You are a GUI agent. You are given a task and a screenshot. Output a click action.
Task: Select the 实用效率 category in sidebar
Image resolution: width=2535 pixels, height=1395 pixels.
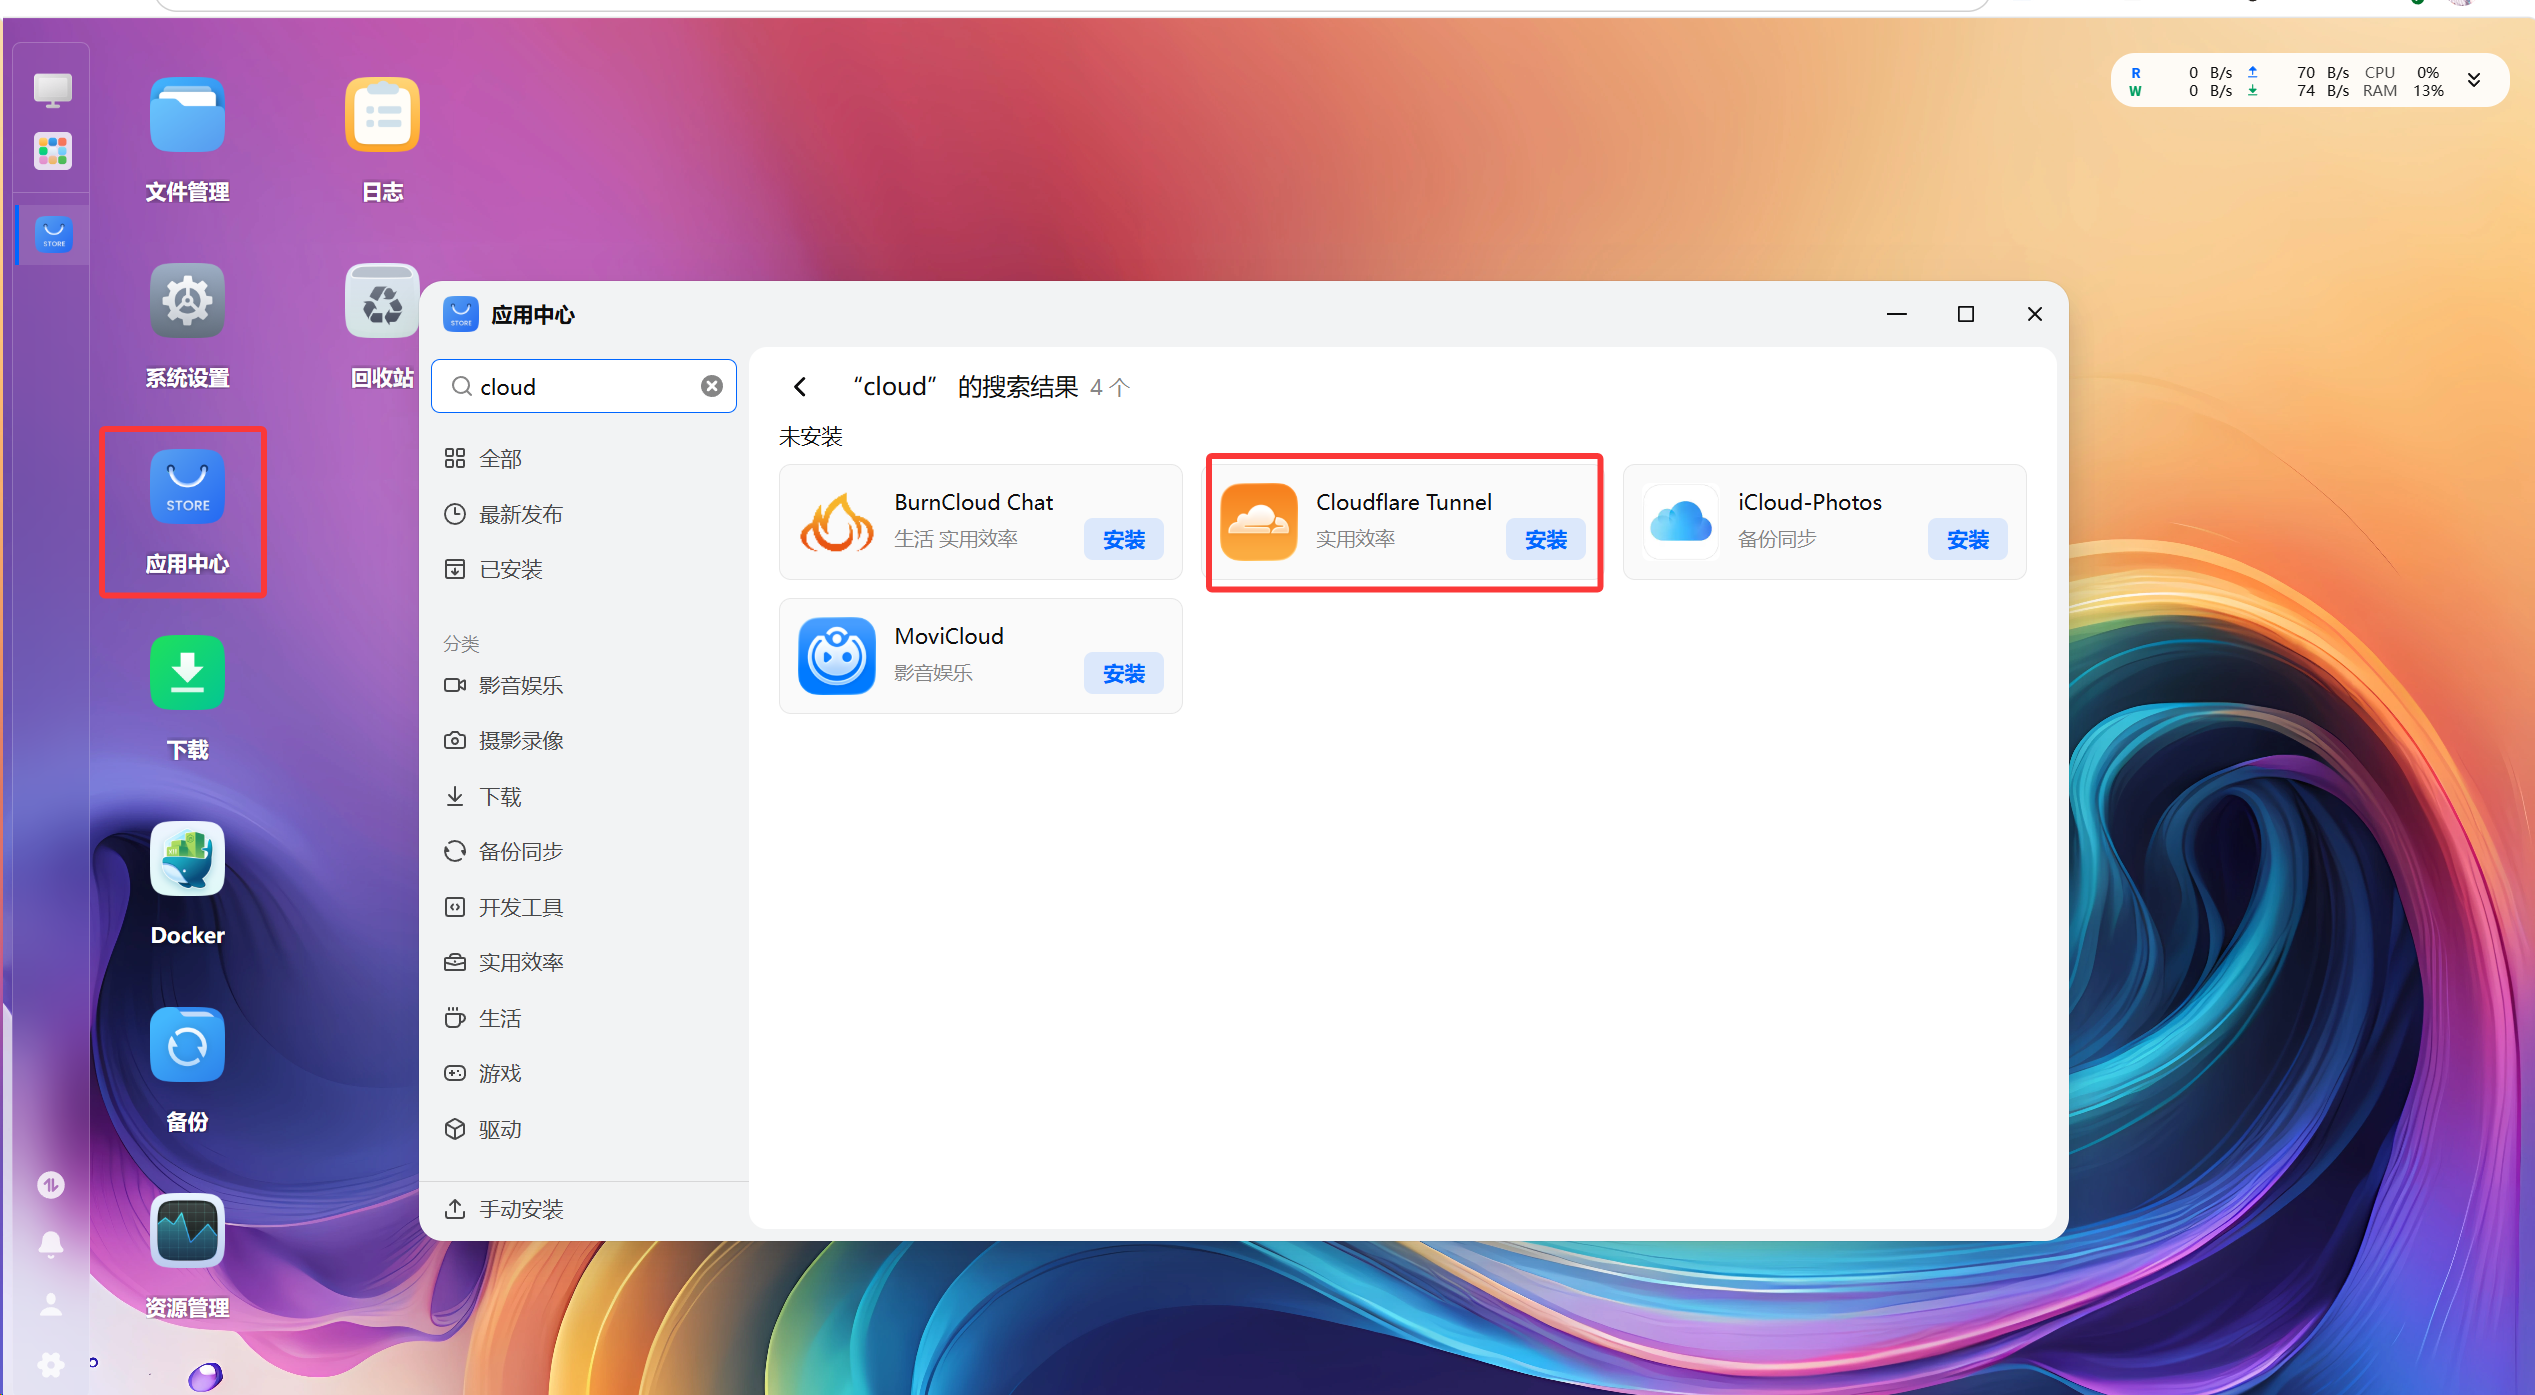pos(520,962)
